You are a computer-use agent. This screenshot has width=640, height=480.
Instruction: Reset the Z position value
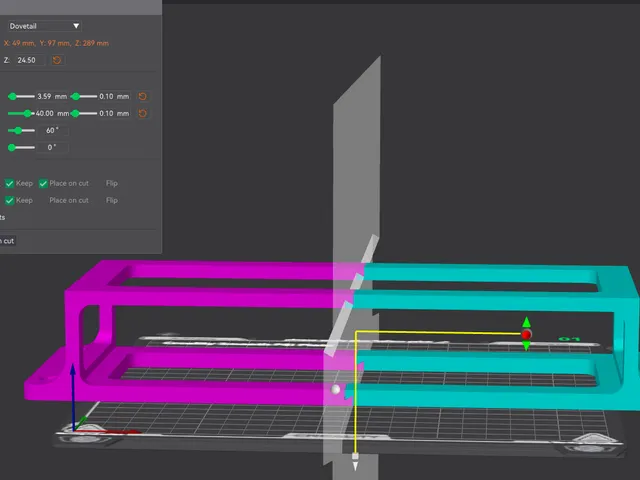(x=57, y=60)
